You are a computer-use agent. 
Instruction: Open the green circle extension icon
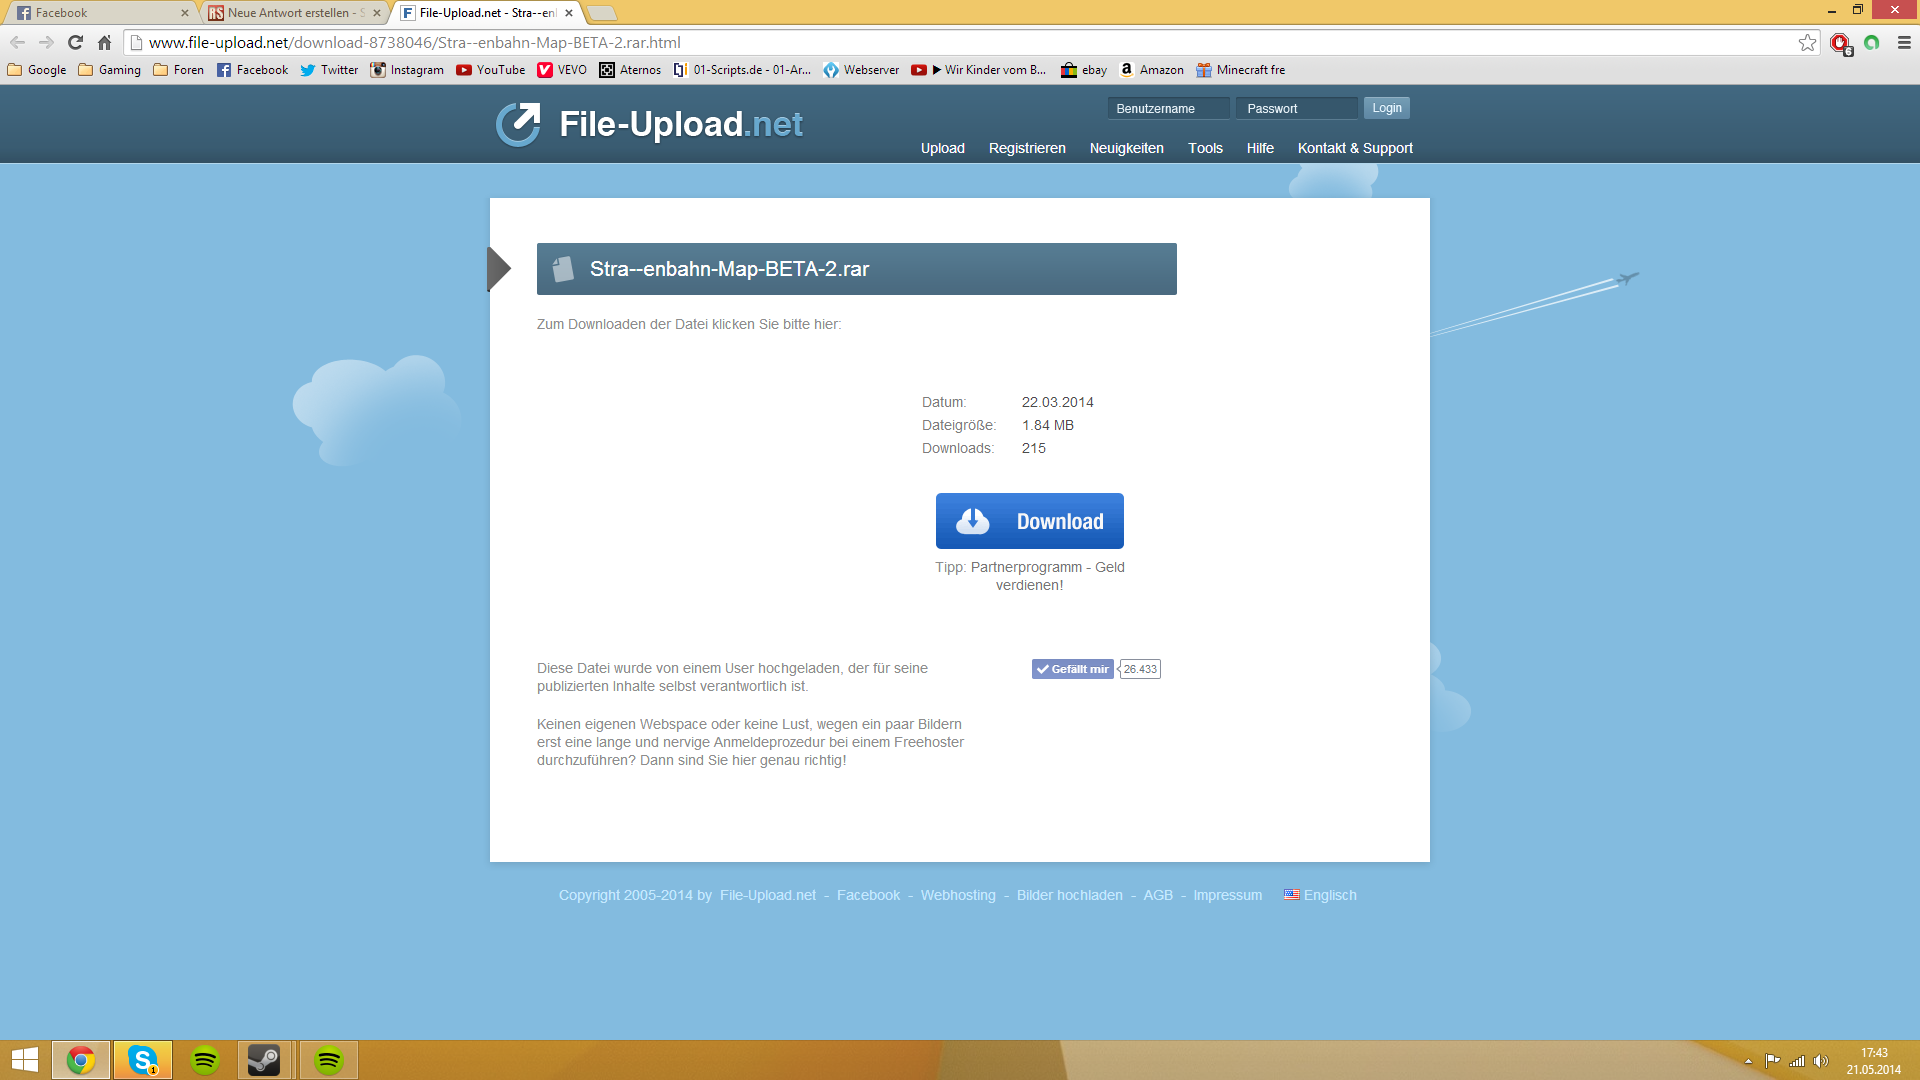point(1871,42)
